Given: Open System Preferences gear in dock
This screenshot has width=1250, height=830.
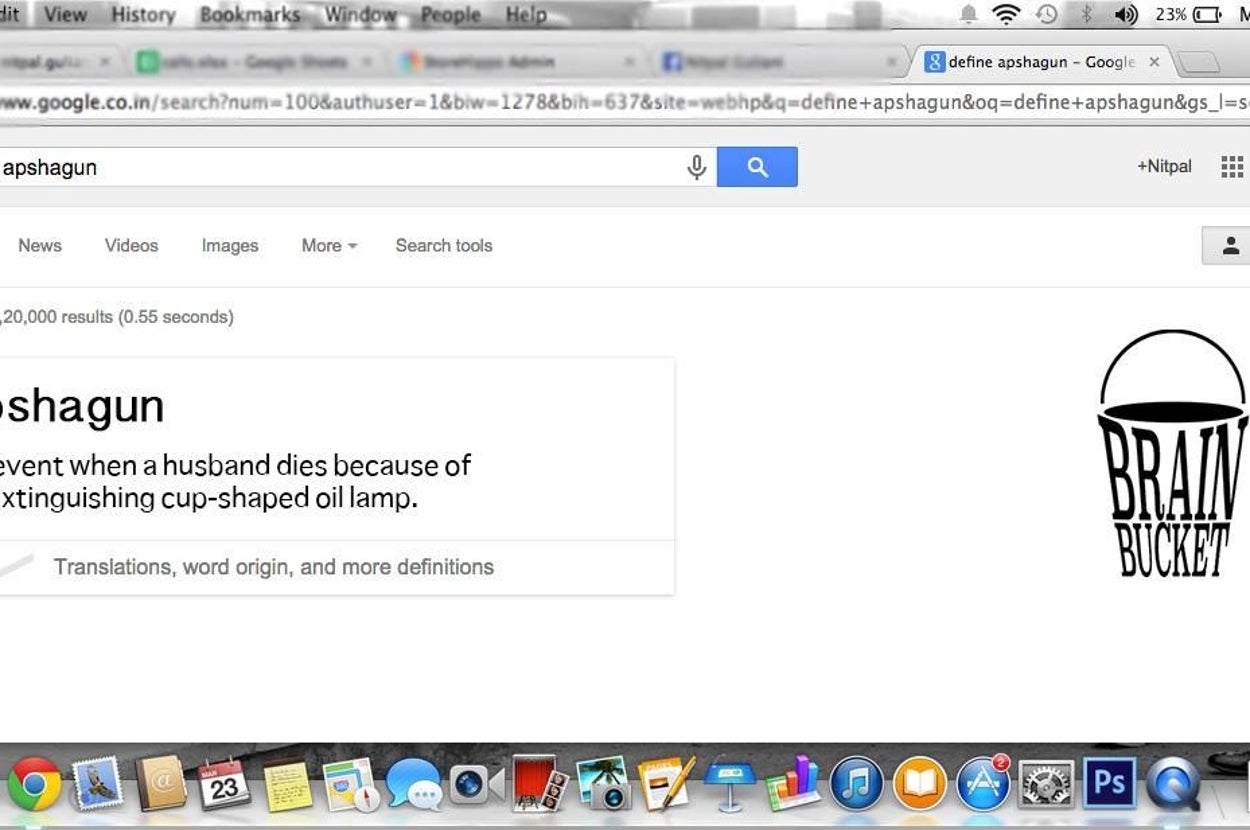Looking at the screenshot, I should pyautogui.click(x=1046, y=784).
